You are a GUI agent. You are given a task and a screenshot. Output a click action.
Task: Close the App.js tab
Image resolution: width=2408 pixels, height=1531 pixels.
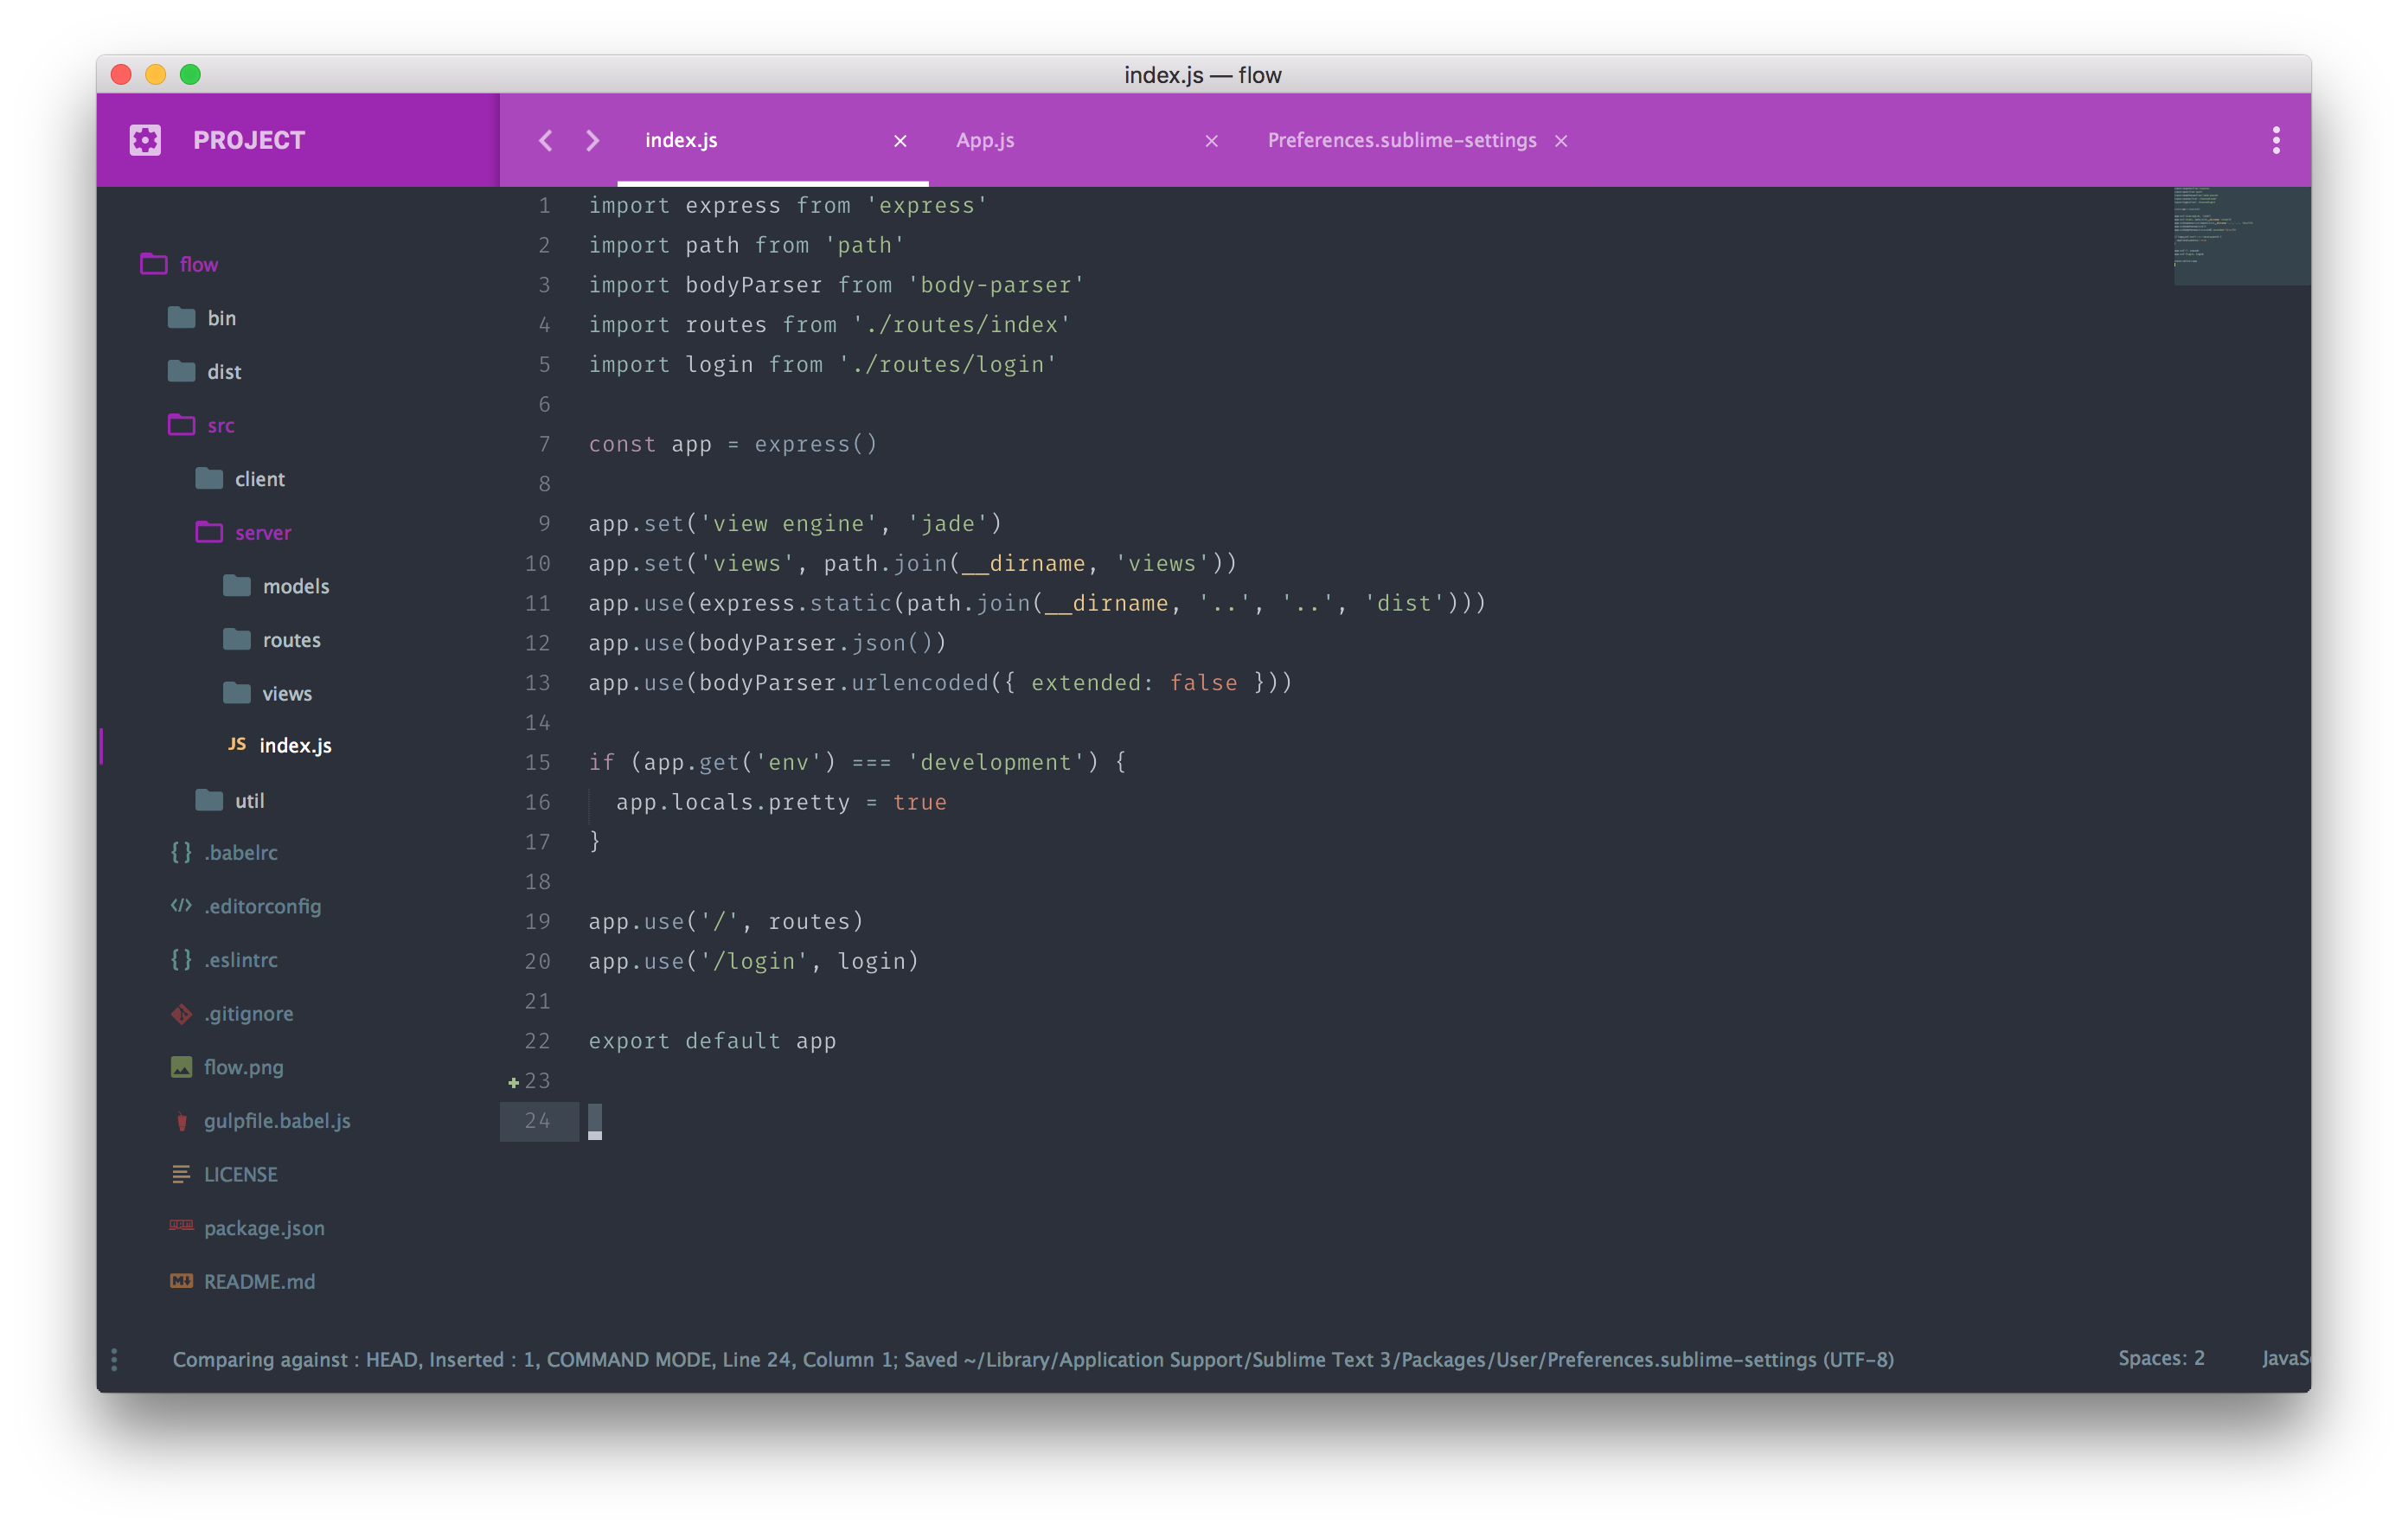[x=1211, y=141]
